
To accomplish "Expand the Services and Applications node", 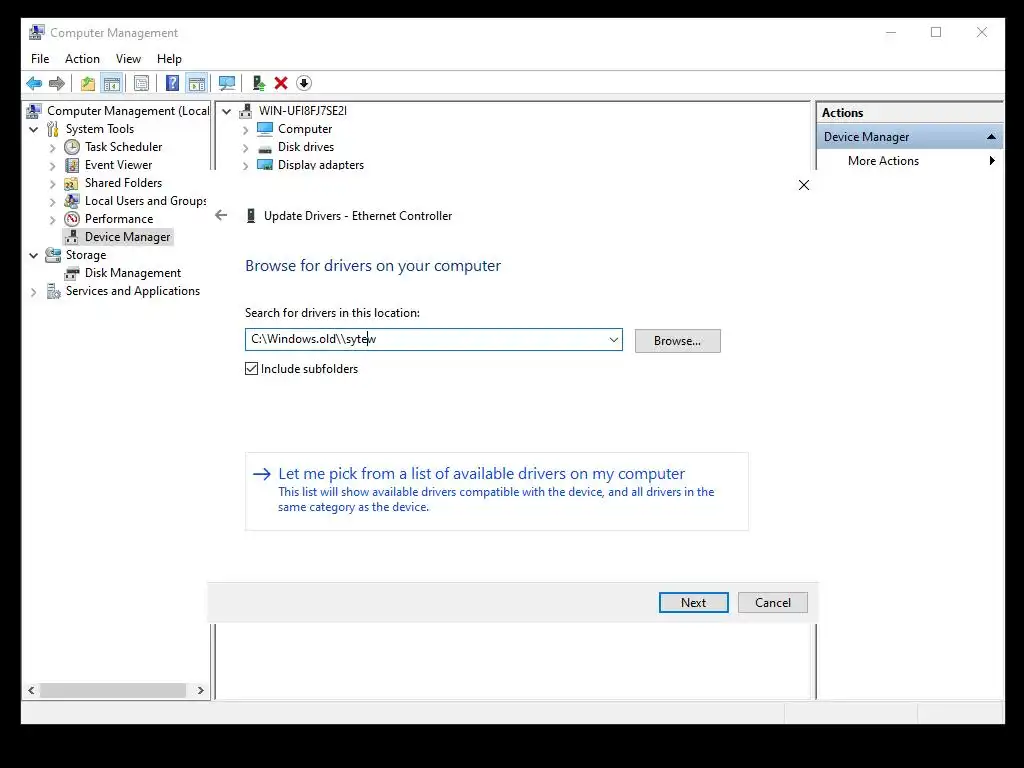I will coord(34,292).
